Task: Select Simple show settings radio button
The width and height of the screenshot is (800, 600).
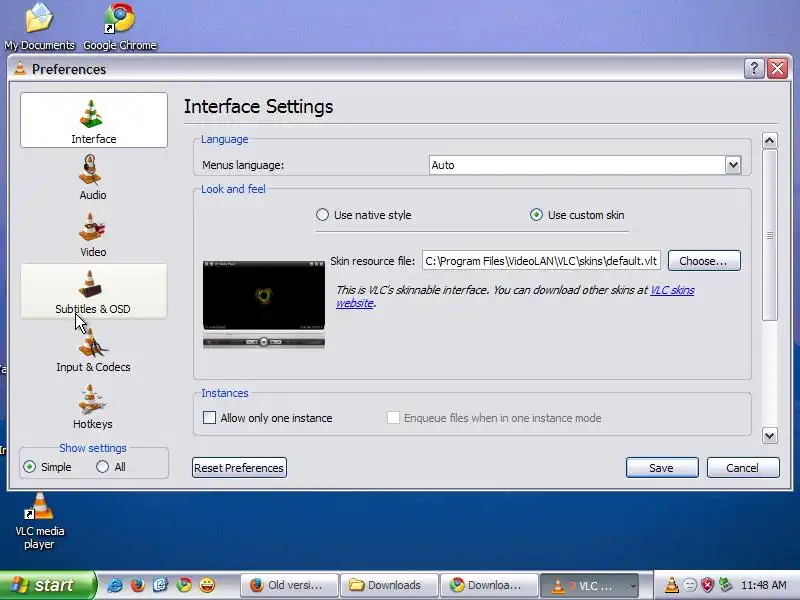Action: (x=30, y=467)
